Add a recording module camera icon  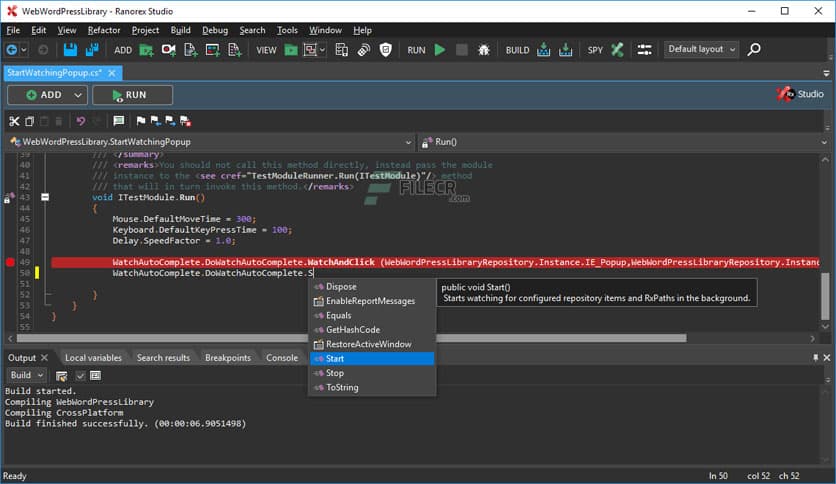click(x=168, y=50)
